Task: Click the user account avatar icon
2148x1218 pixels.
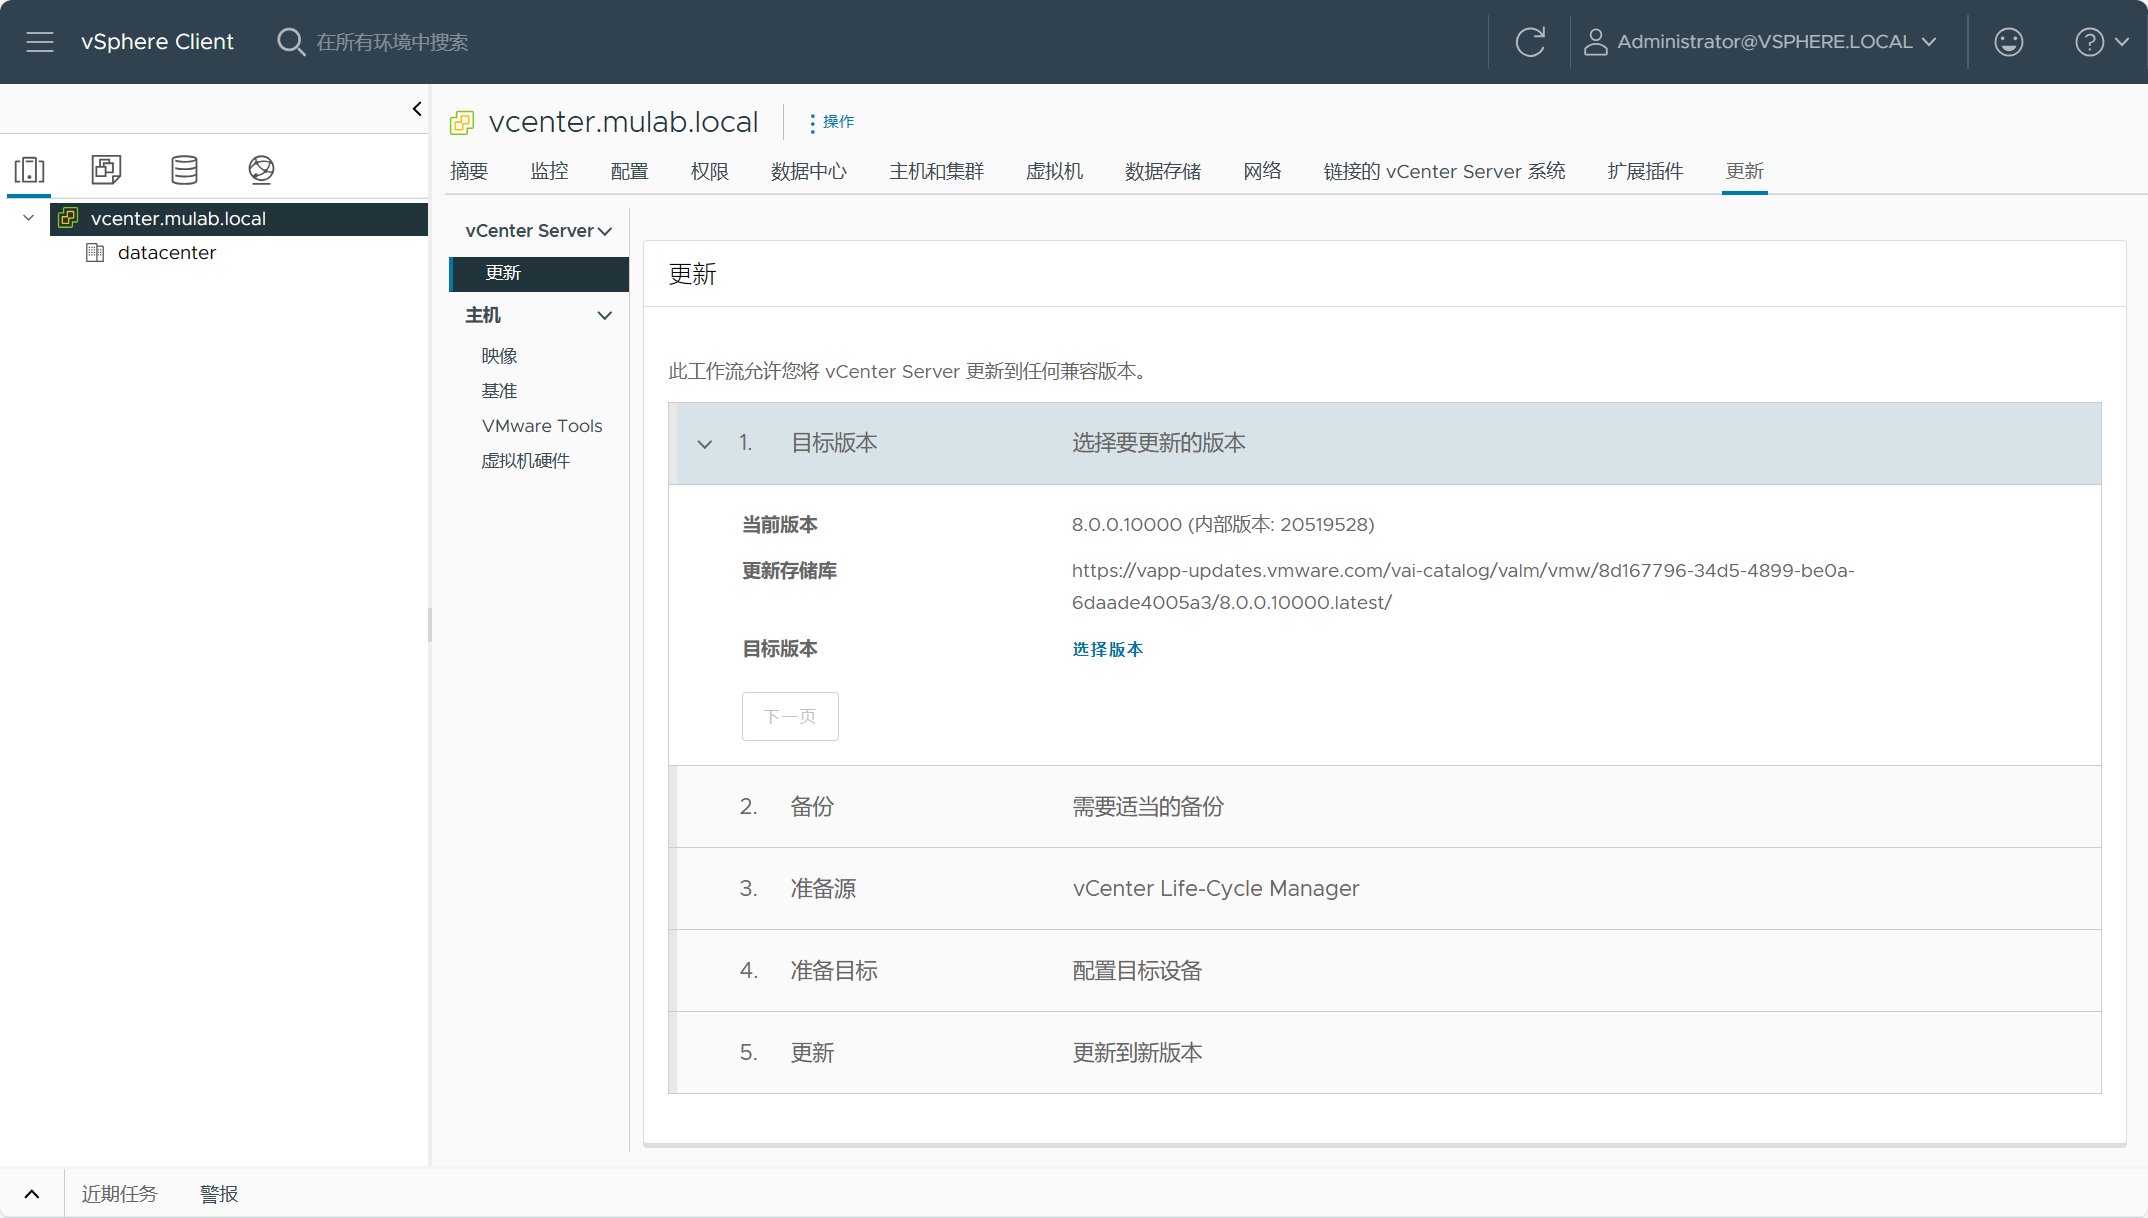Action: click(x=1595, y=42)
